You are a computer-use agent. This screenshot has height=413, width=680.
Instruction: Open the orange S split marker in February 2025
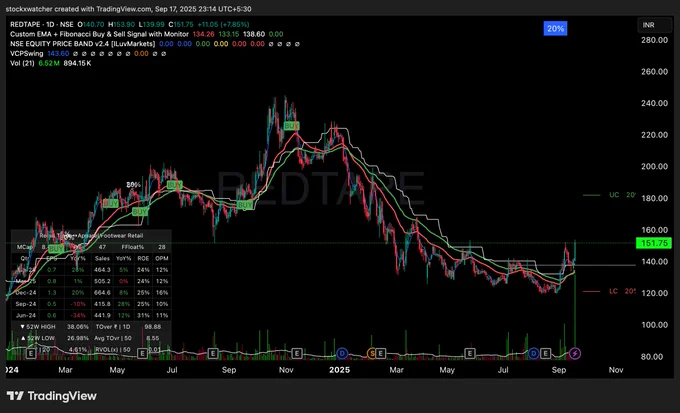(372, 354)
